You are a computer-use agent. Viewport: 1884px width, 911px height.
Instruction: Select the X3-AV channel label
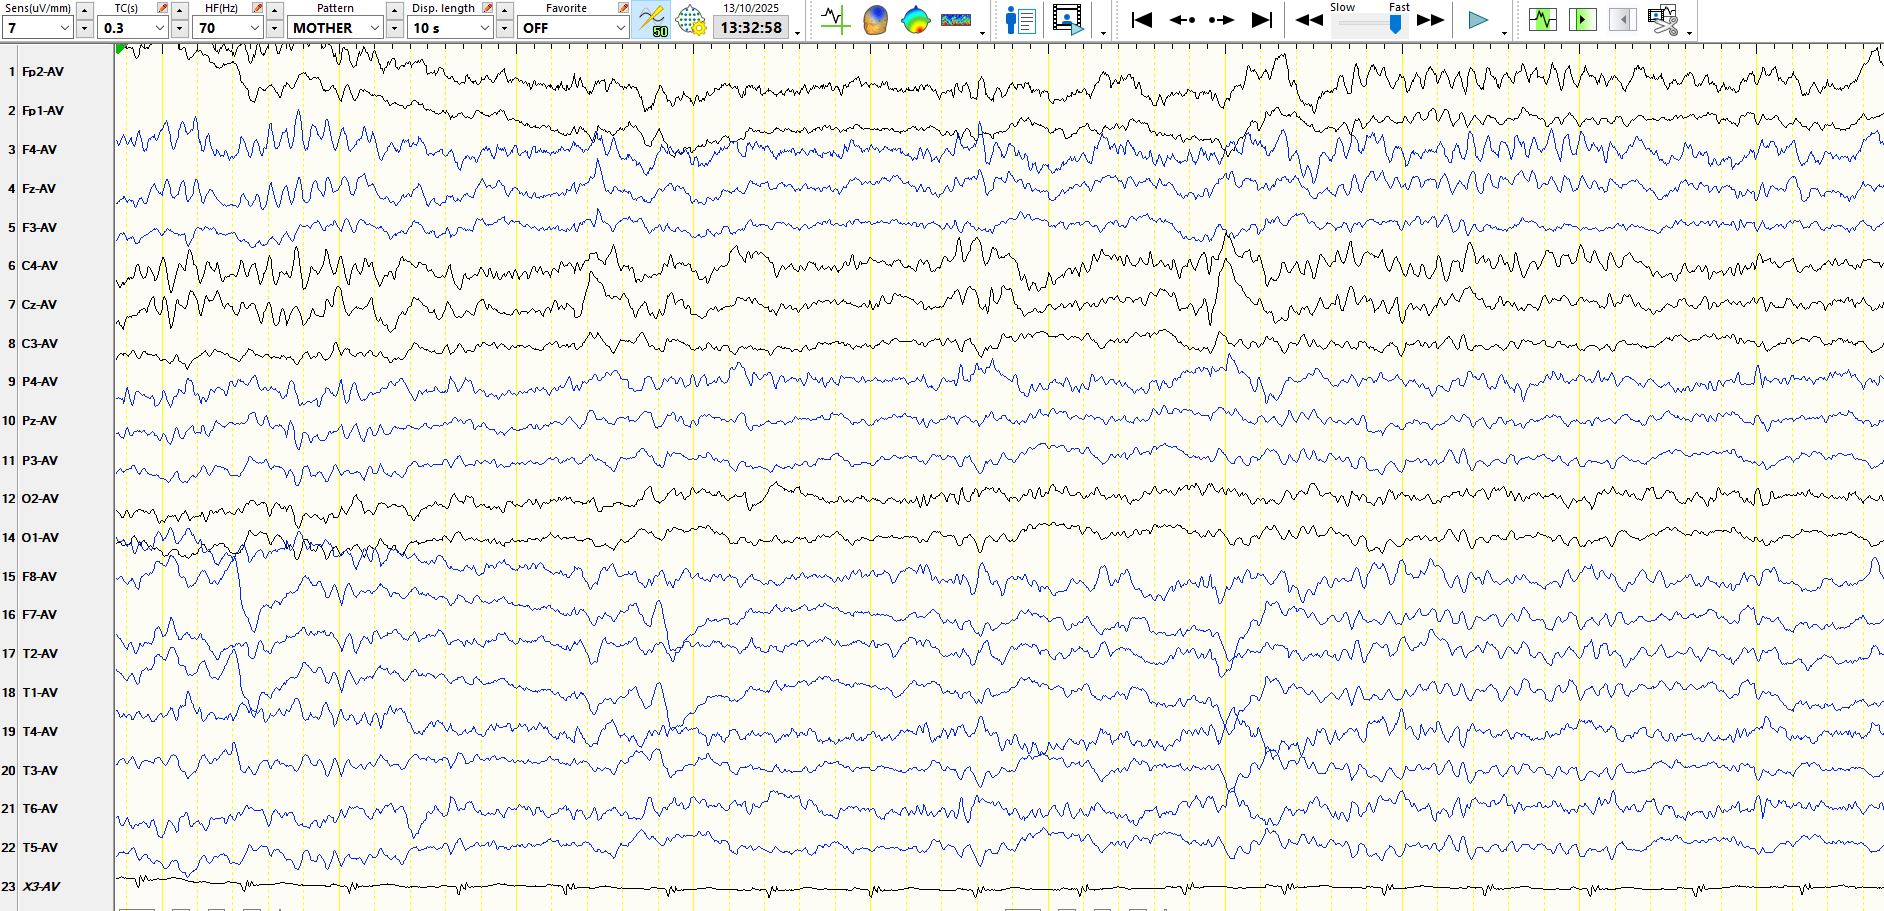coord(41,887)
